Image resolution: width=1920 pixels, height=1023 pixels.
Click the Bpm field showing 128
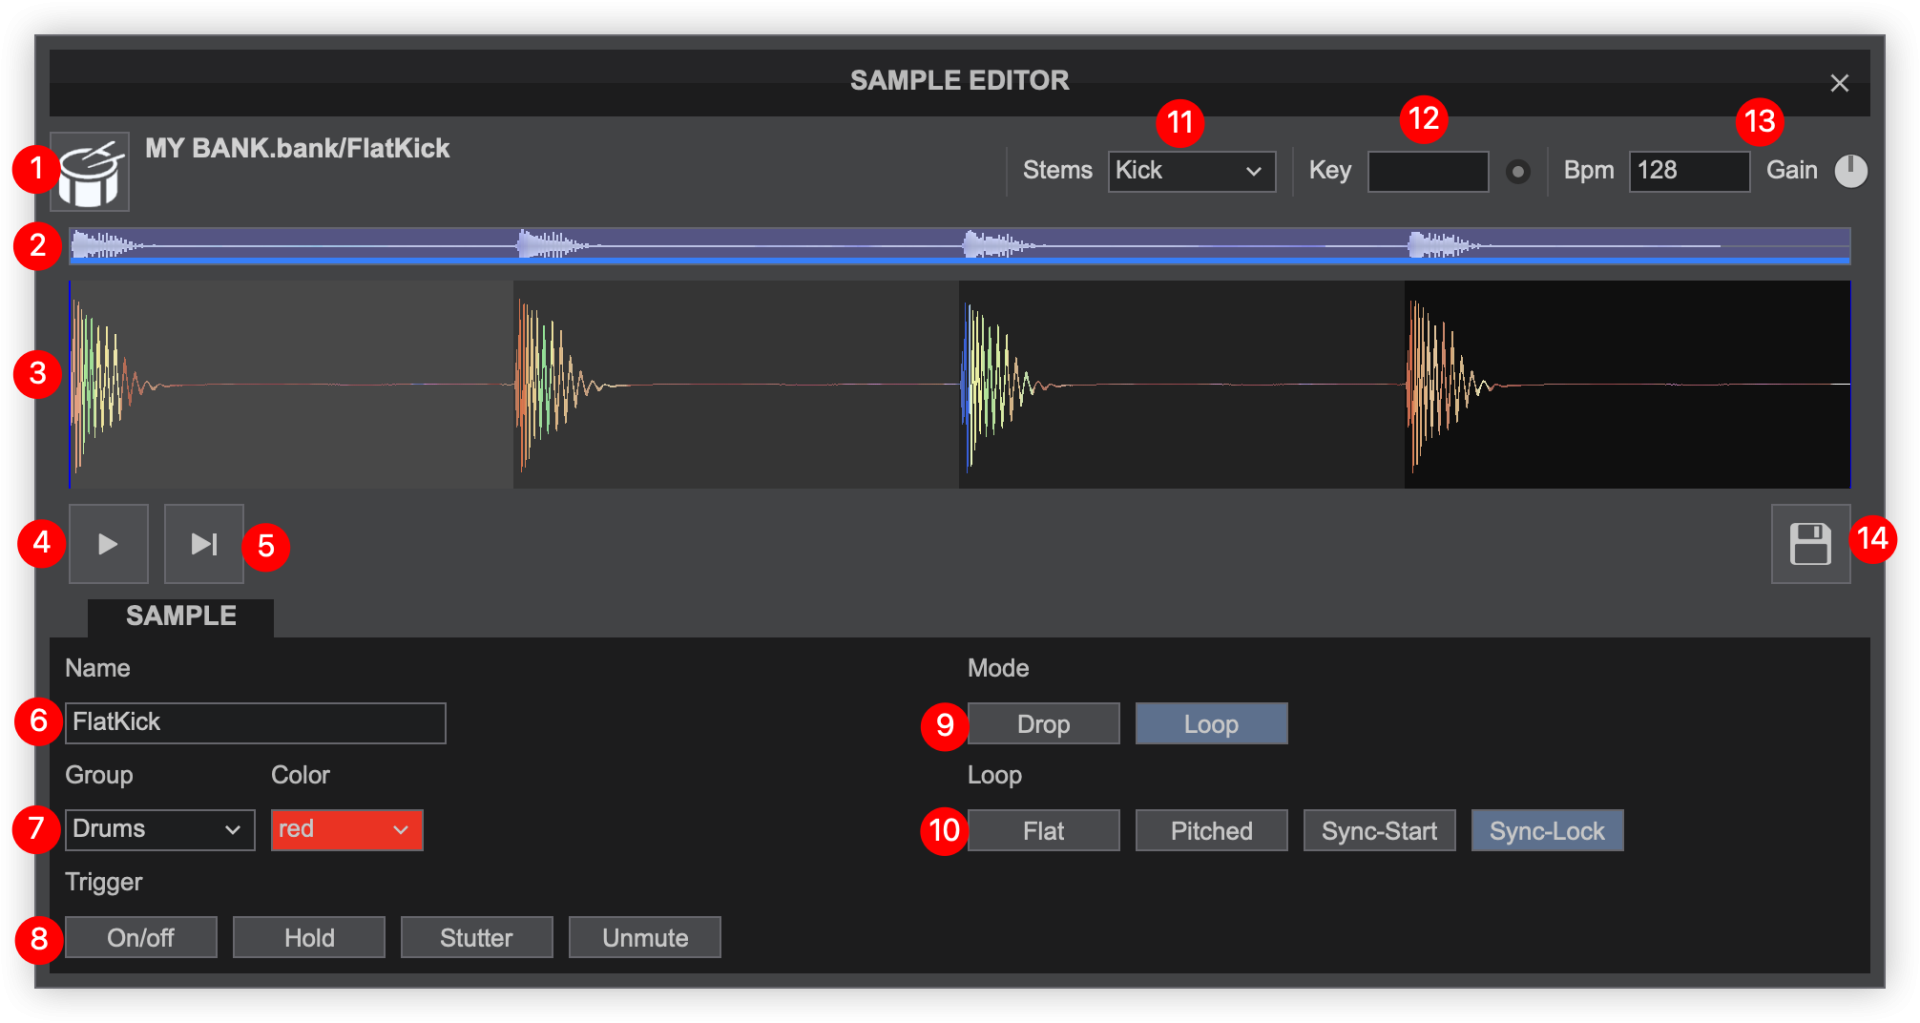point(1688,171)
